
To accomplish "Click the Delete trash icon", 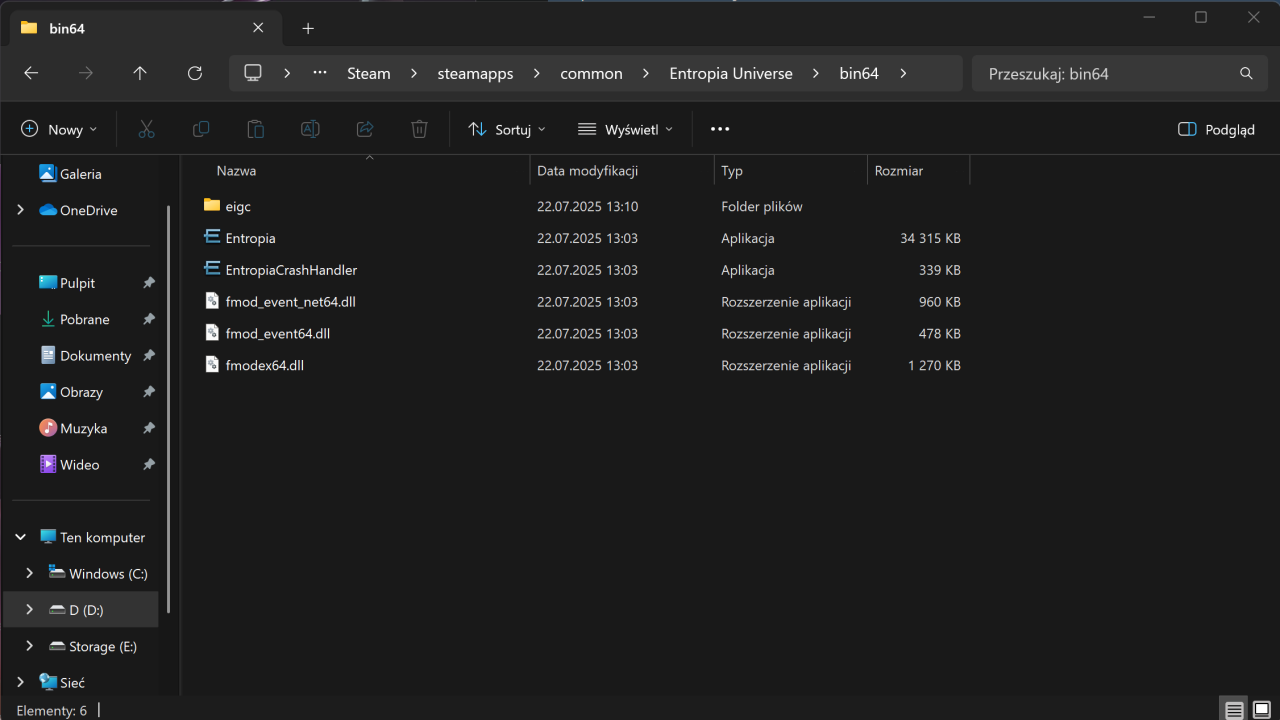I will [x=420, y=129].
